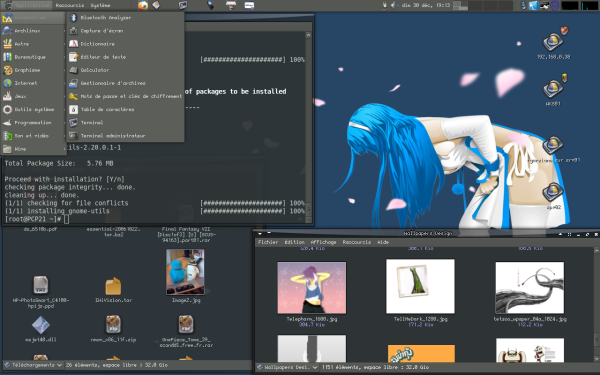Select the msjet40.dll file icon

tap(41, 325)
